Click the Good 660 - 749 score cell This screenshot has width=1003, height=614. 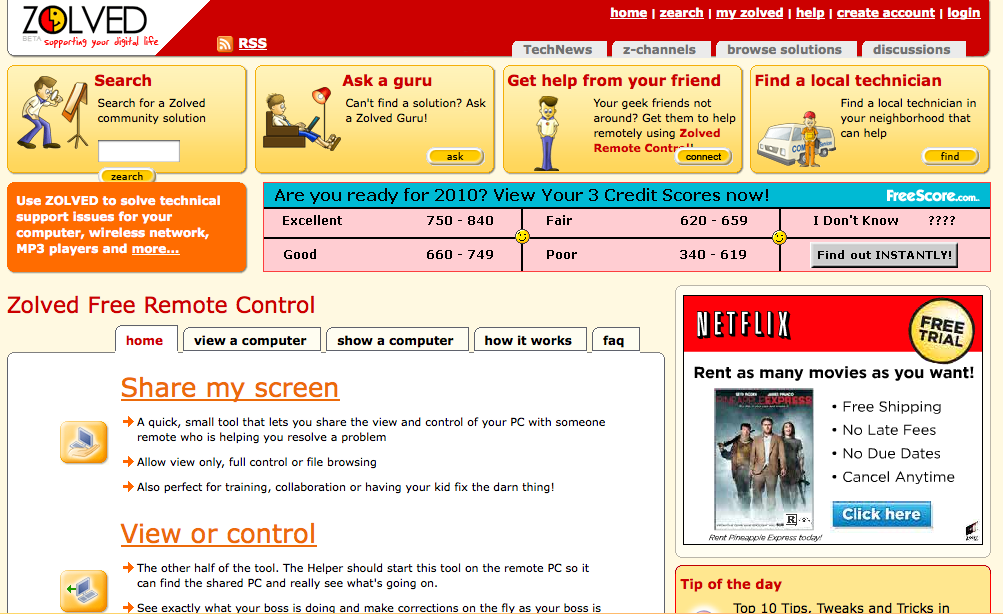click(393, 255)
